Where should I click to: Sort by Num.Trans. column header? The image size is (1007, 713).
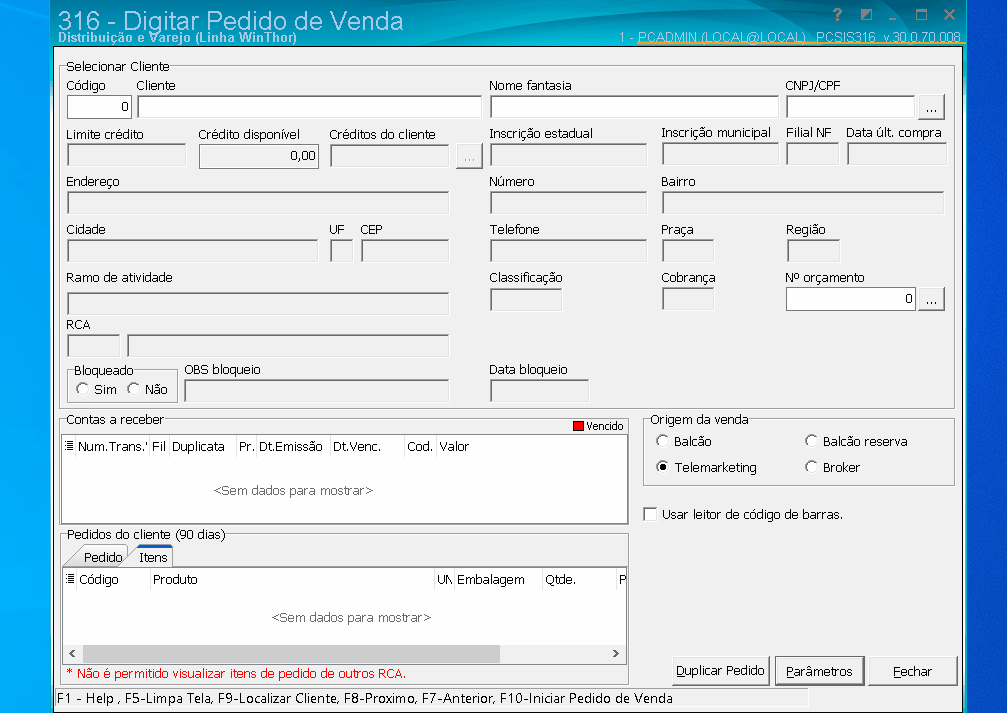pyautogui.click(x=112, y=446)
